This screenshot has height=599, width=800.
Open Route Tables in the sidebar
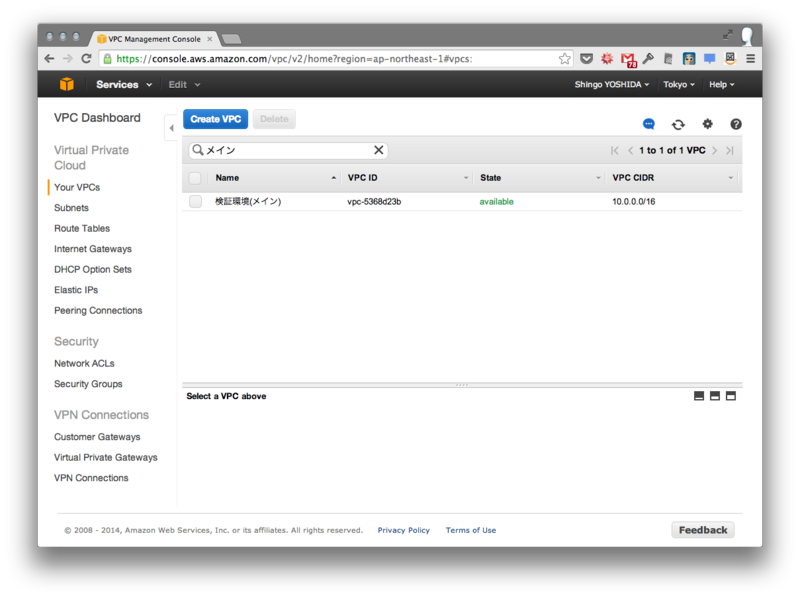click(x=82, y=228)
